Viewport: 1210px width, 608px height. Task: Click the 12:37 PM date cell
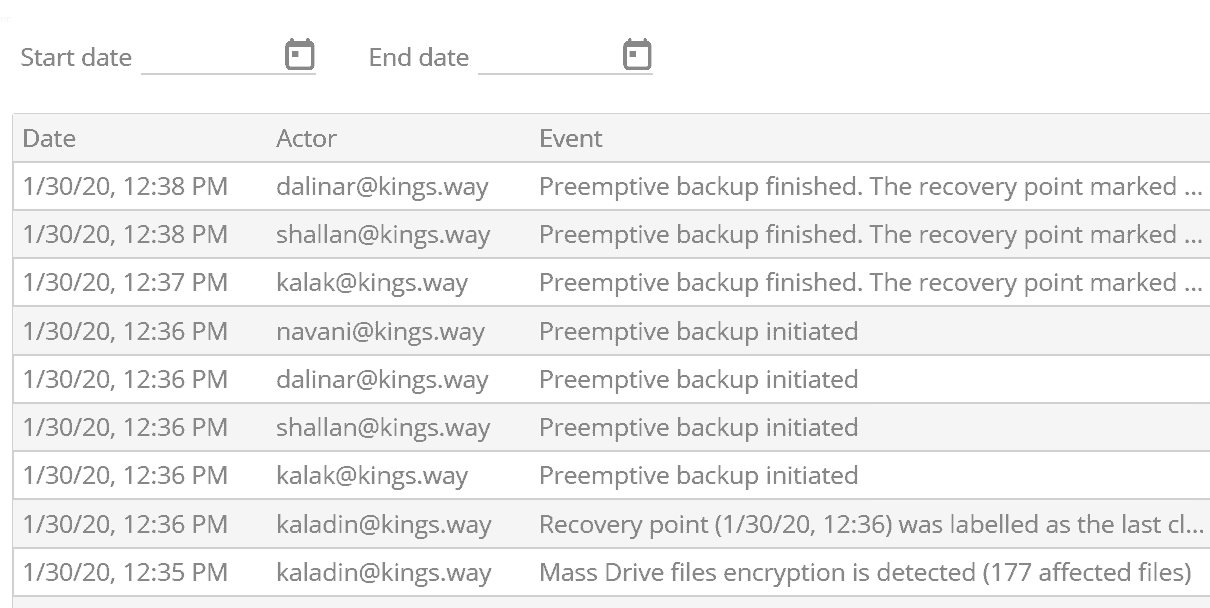coord(125,283)
